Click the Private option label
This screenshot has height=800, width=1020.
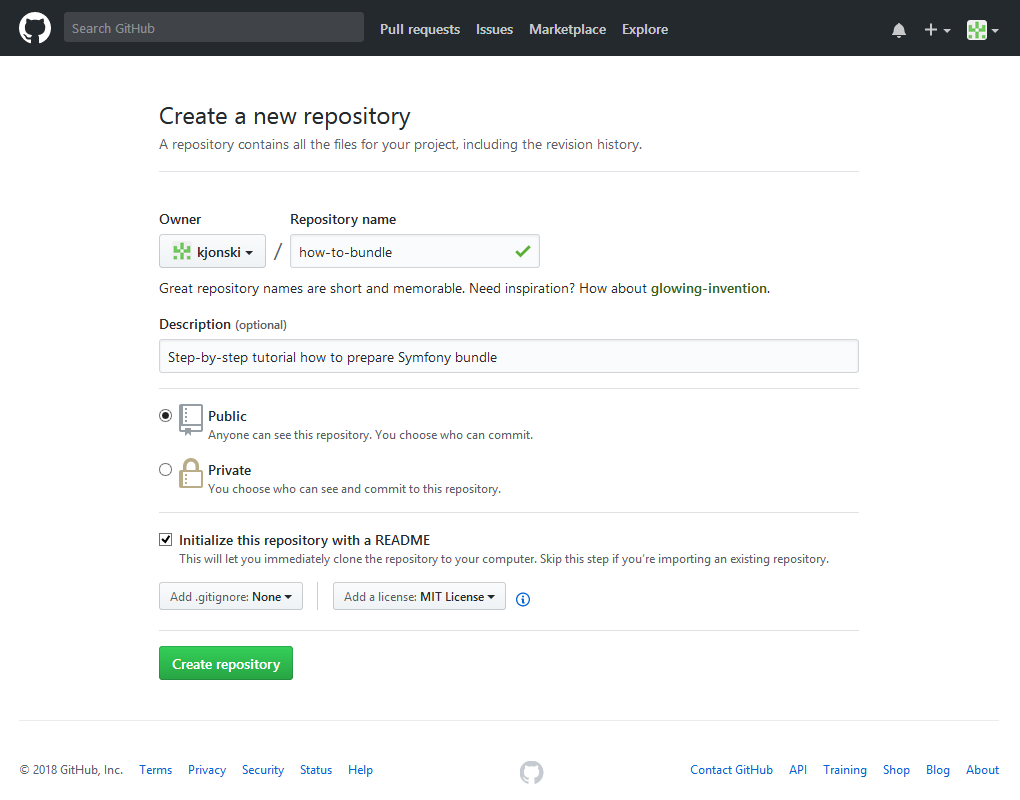pyautogui.click(x=230, y=470)
